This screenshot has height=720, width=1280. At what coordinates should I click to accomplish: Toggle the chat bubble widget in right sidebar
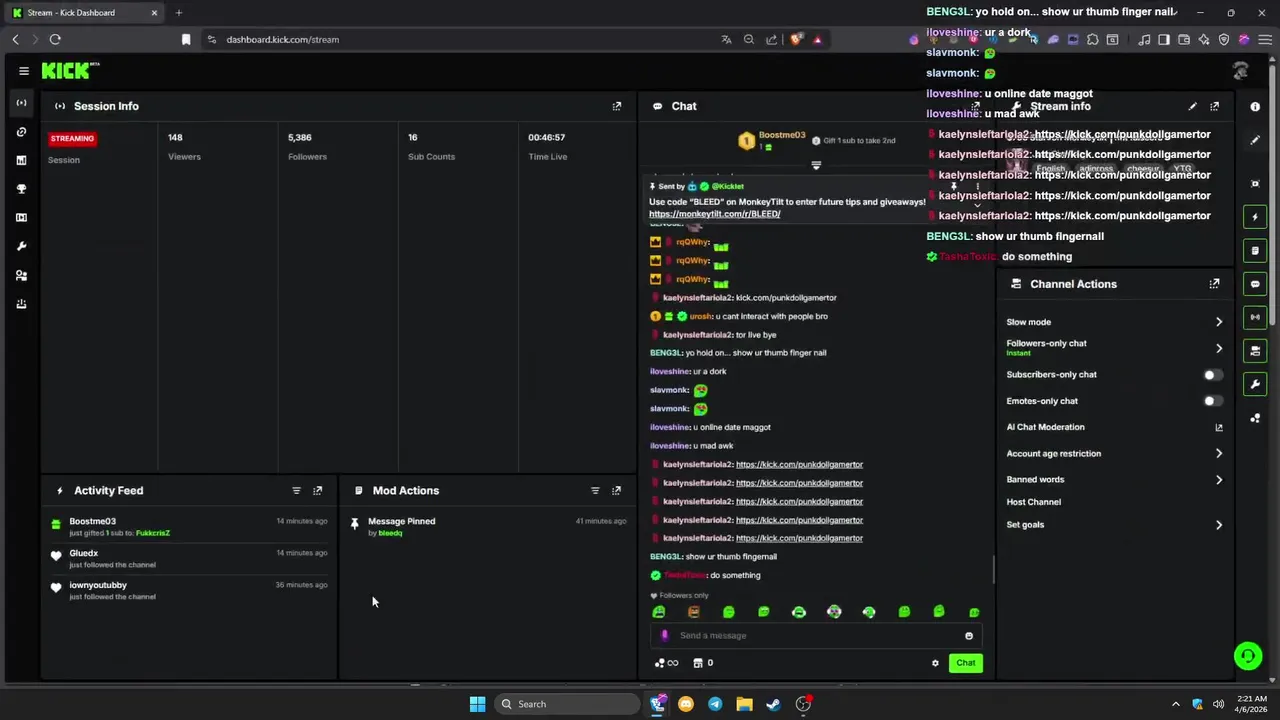point(1255,284)
